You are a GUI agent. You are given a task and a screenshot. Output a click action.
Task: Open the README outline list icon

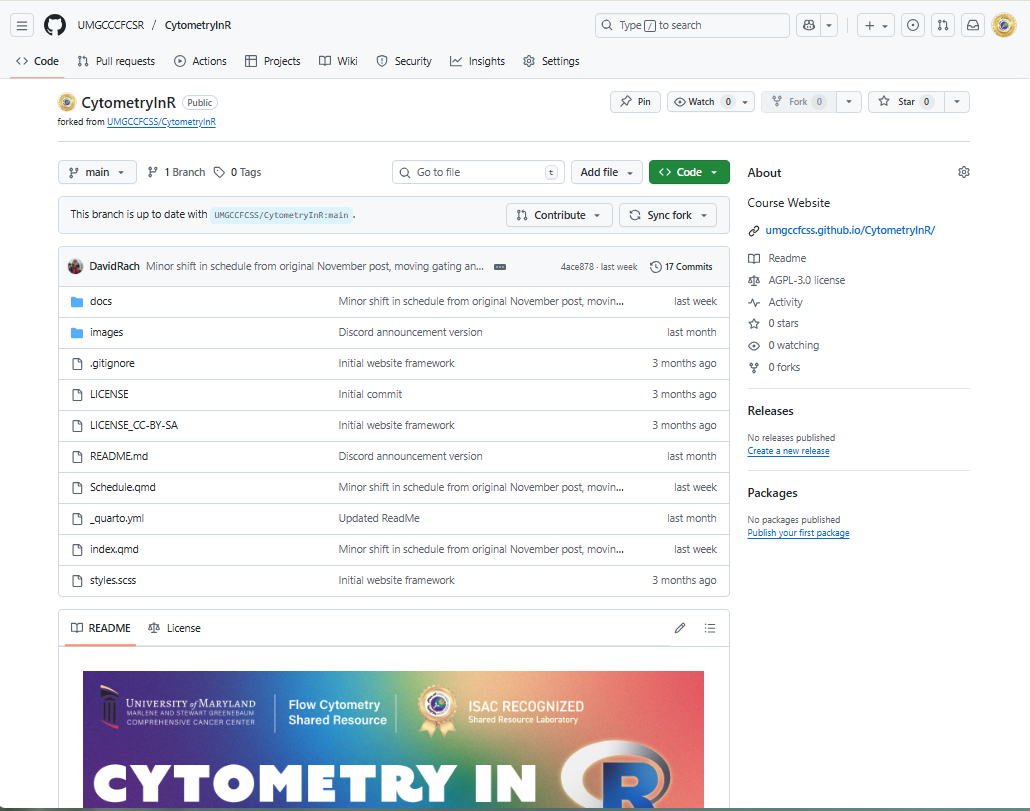click(710, 628)
